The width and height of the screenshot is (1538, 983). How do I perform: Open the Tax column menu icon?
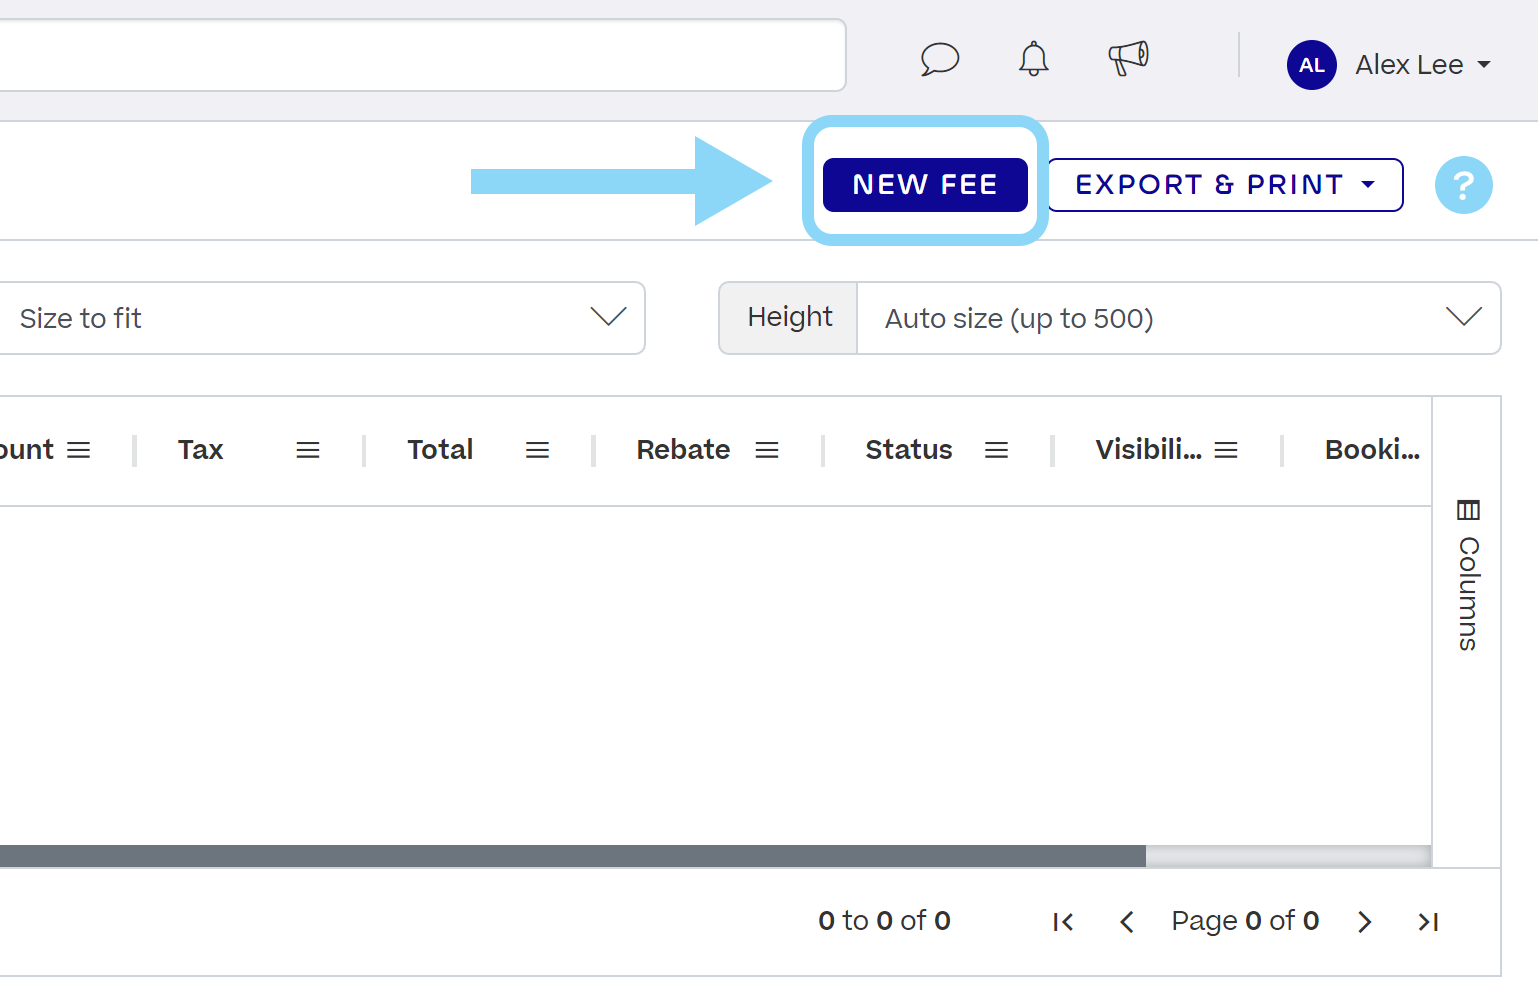coord(308,451)
